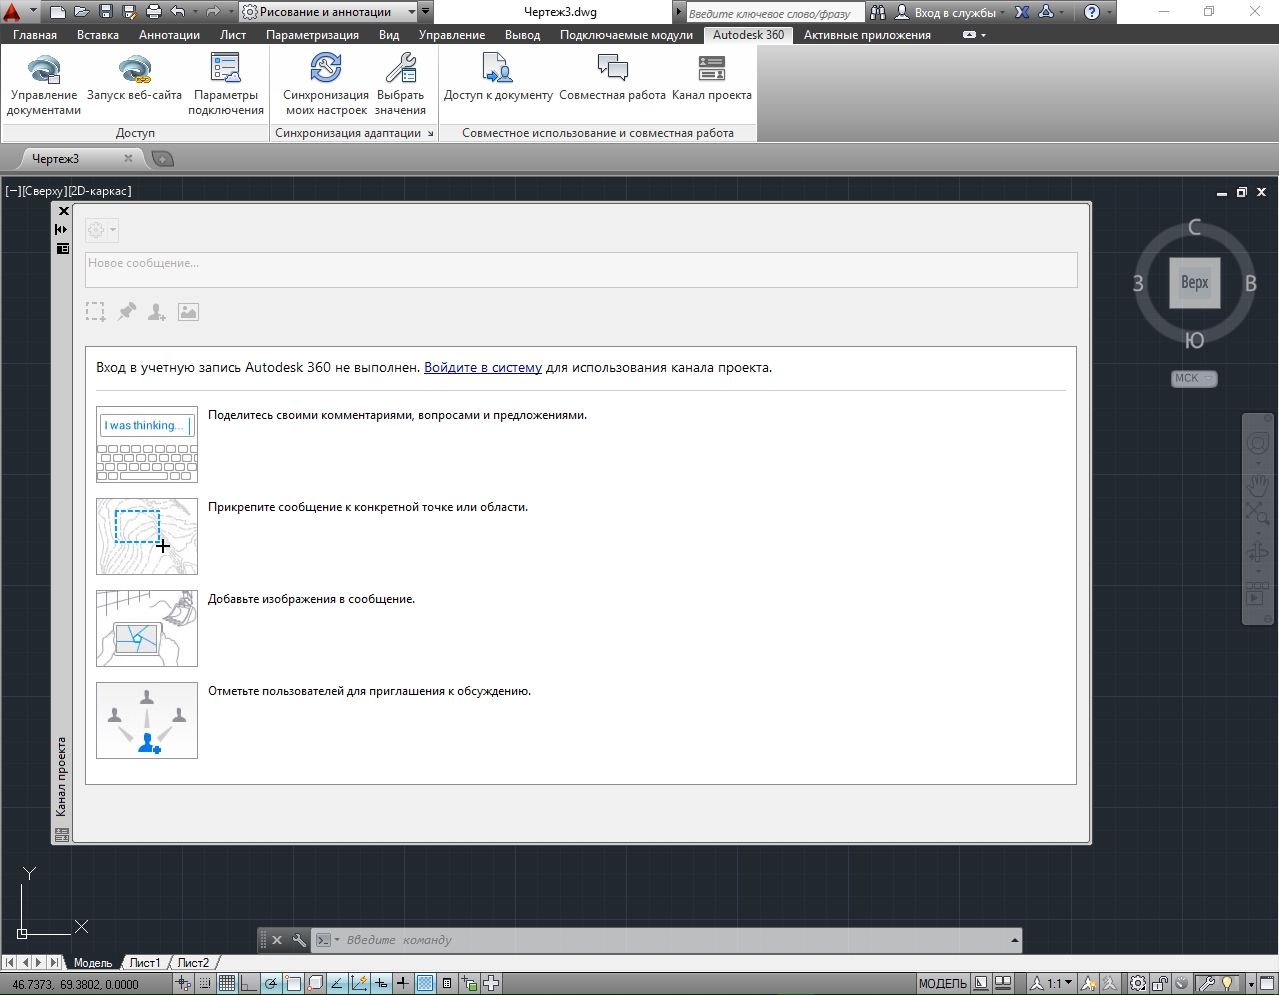Click Синхронизация моих настроек icon
The height and width of the screenshot is (995, 1279).
click(326, 84)
